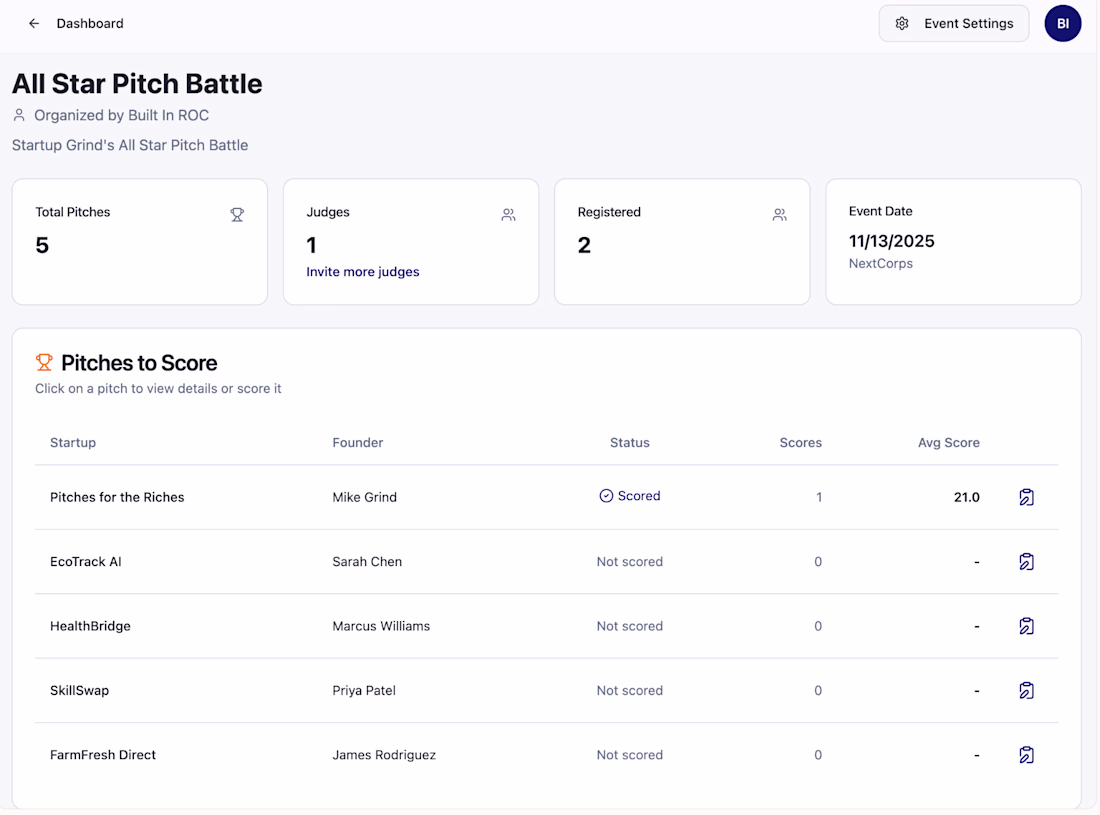Click the Avg Score column header
Image resolution: width=1100 pixels, height=815 pixels.
(x=948, y=442)
